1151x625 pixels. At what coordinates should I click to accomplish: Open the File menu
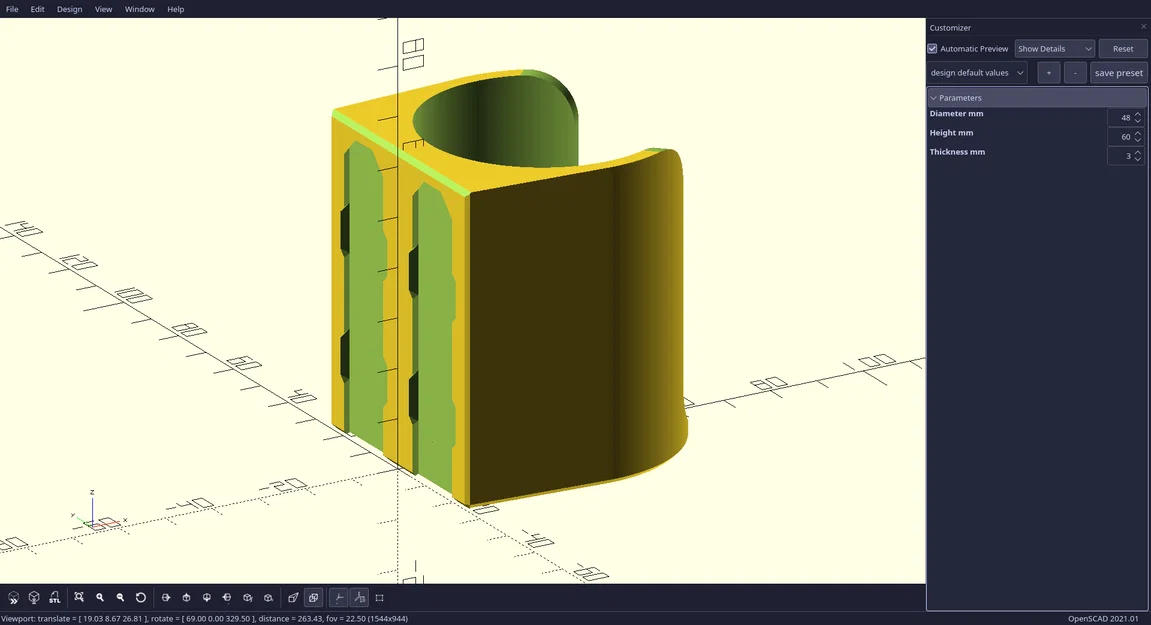[12, 9]
